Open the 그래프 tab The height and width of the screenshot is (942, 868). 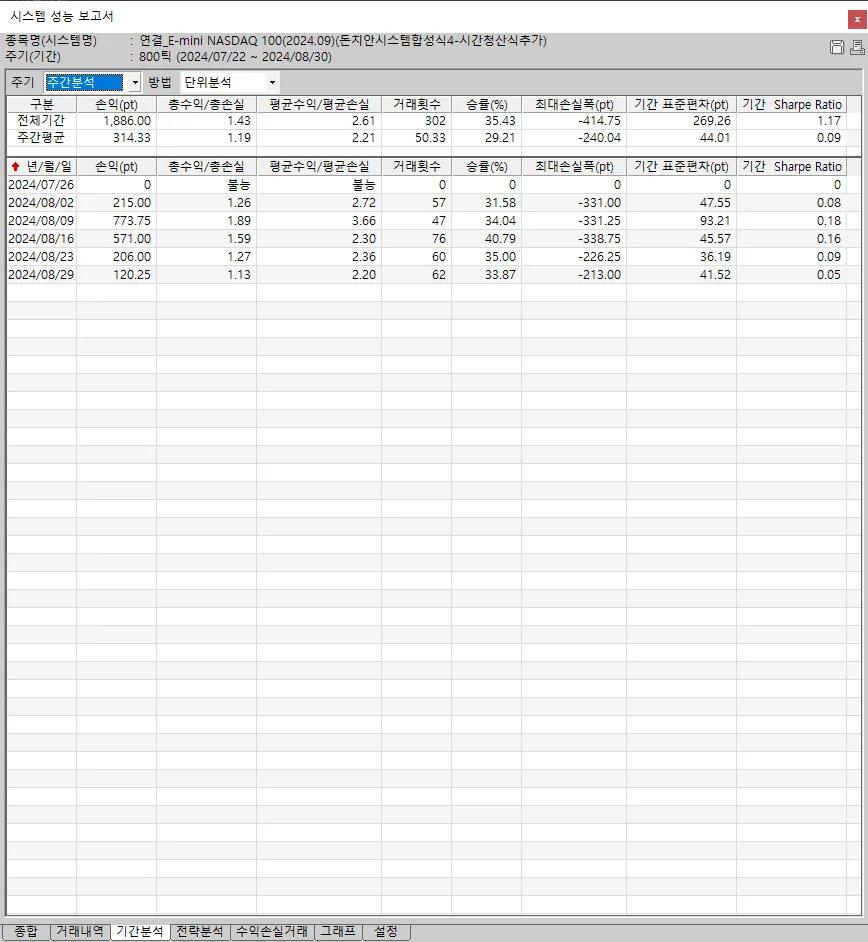click(x=337, y=932)
